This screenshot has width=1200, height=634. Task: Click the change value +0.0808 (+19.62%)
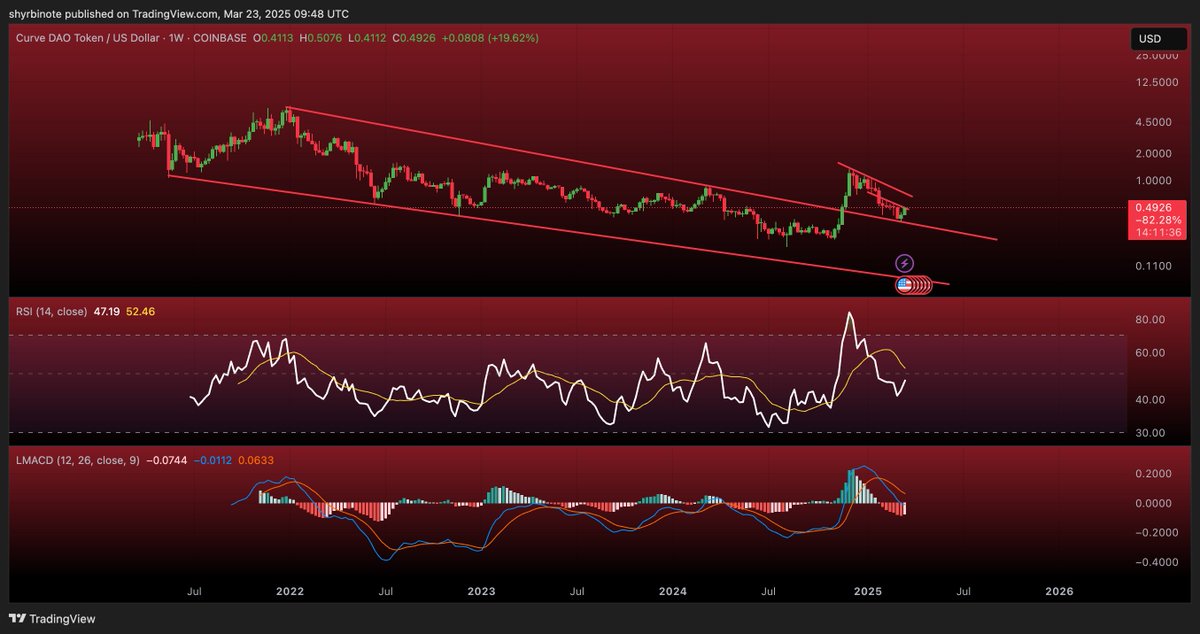491,37
